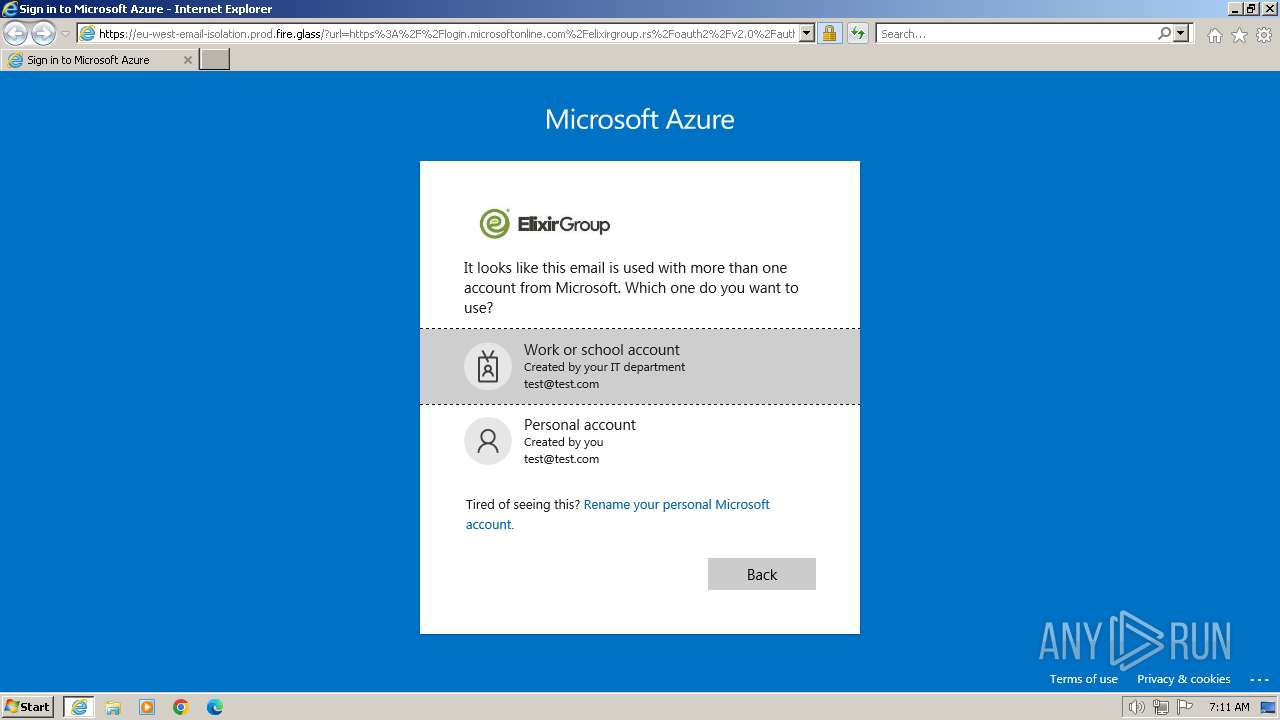Click the volume speaker tray icon
The height and width of the screenshot is (720, 1280).
click(1136, 707)
